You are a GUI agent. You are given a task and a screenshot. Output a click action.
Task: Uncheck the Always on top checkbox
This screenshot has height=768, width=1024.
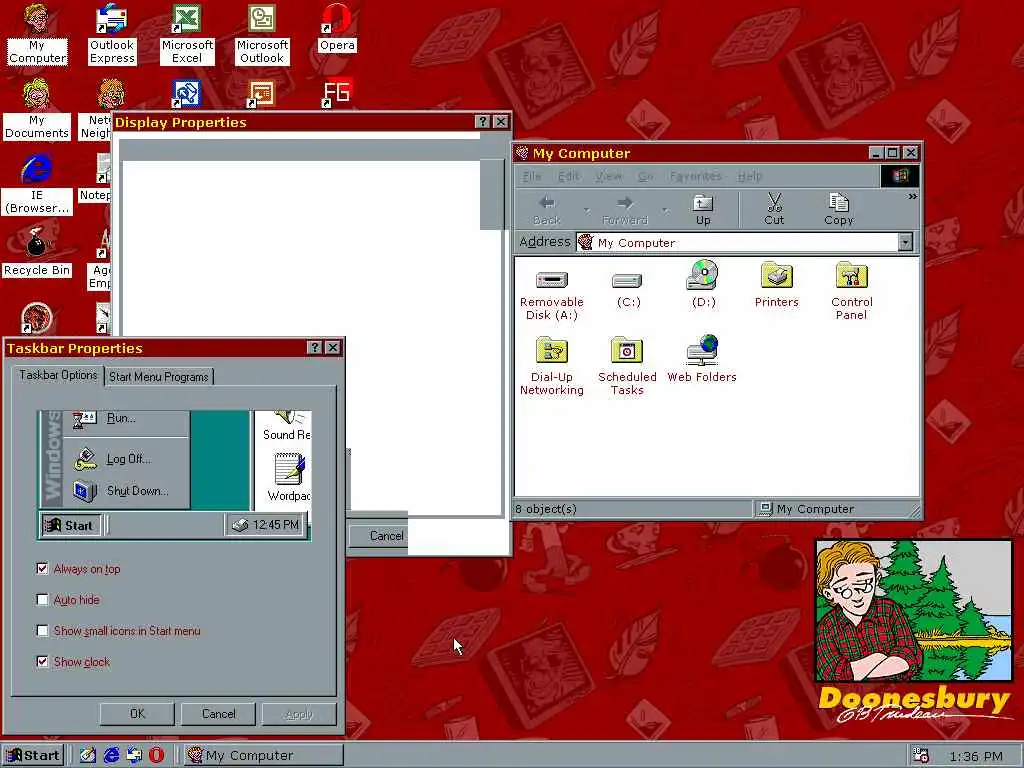click(x=42, y=569)
